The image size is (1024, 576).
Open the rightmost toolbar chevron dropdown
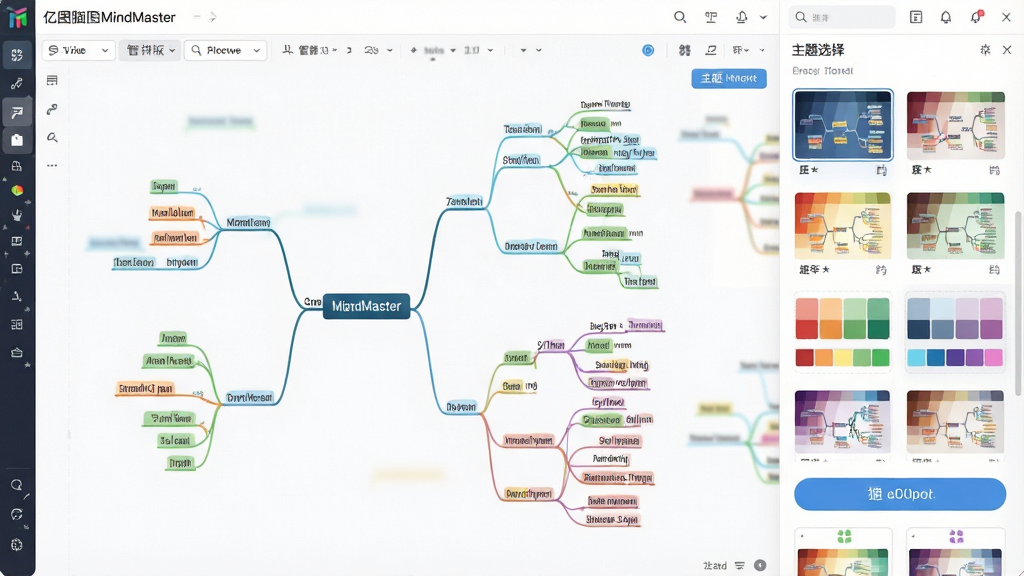click(762, 50)
